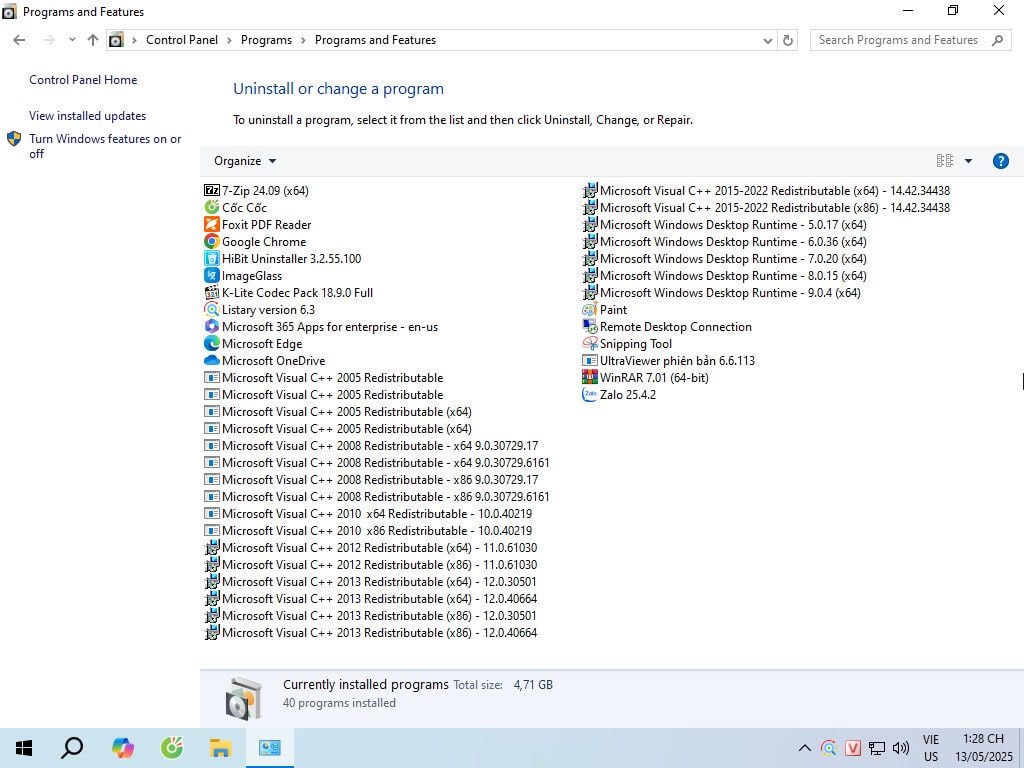Select Microsoft Windows Desktop Runtime 6.0.36
Viewport: 1024px width, 768px height.
(724, 242)
